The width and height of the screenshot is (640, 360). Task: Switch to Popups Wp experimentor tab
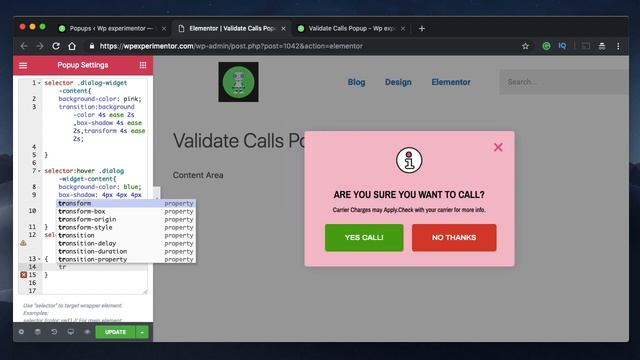(x=110, y=29)
